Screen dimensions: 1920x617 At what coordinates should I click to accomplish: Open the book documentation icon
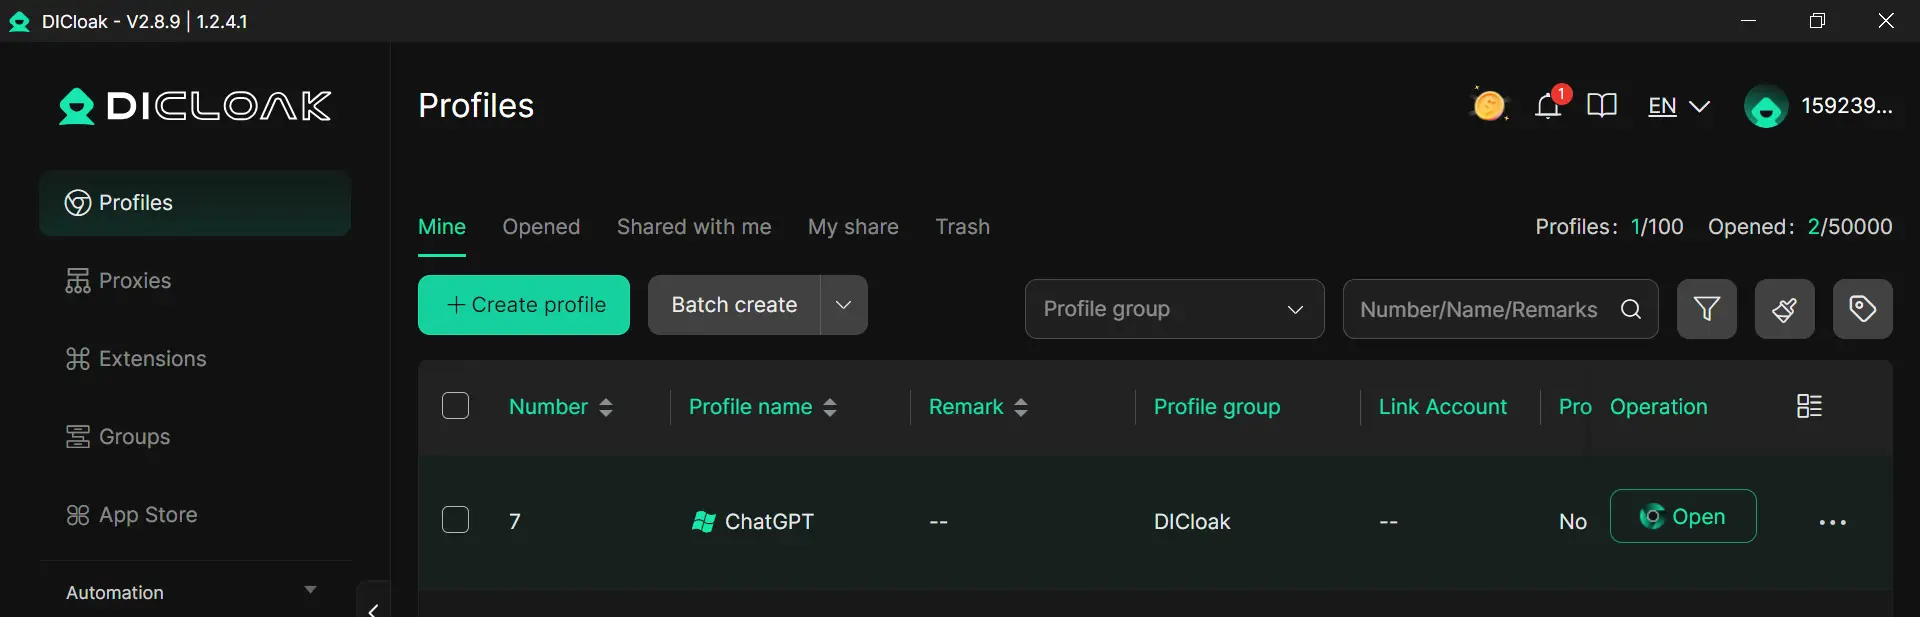[x=1602, y=105]
